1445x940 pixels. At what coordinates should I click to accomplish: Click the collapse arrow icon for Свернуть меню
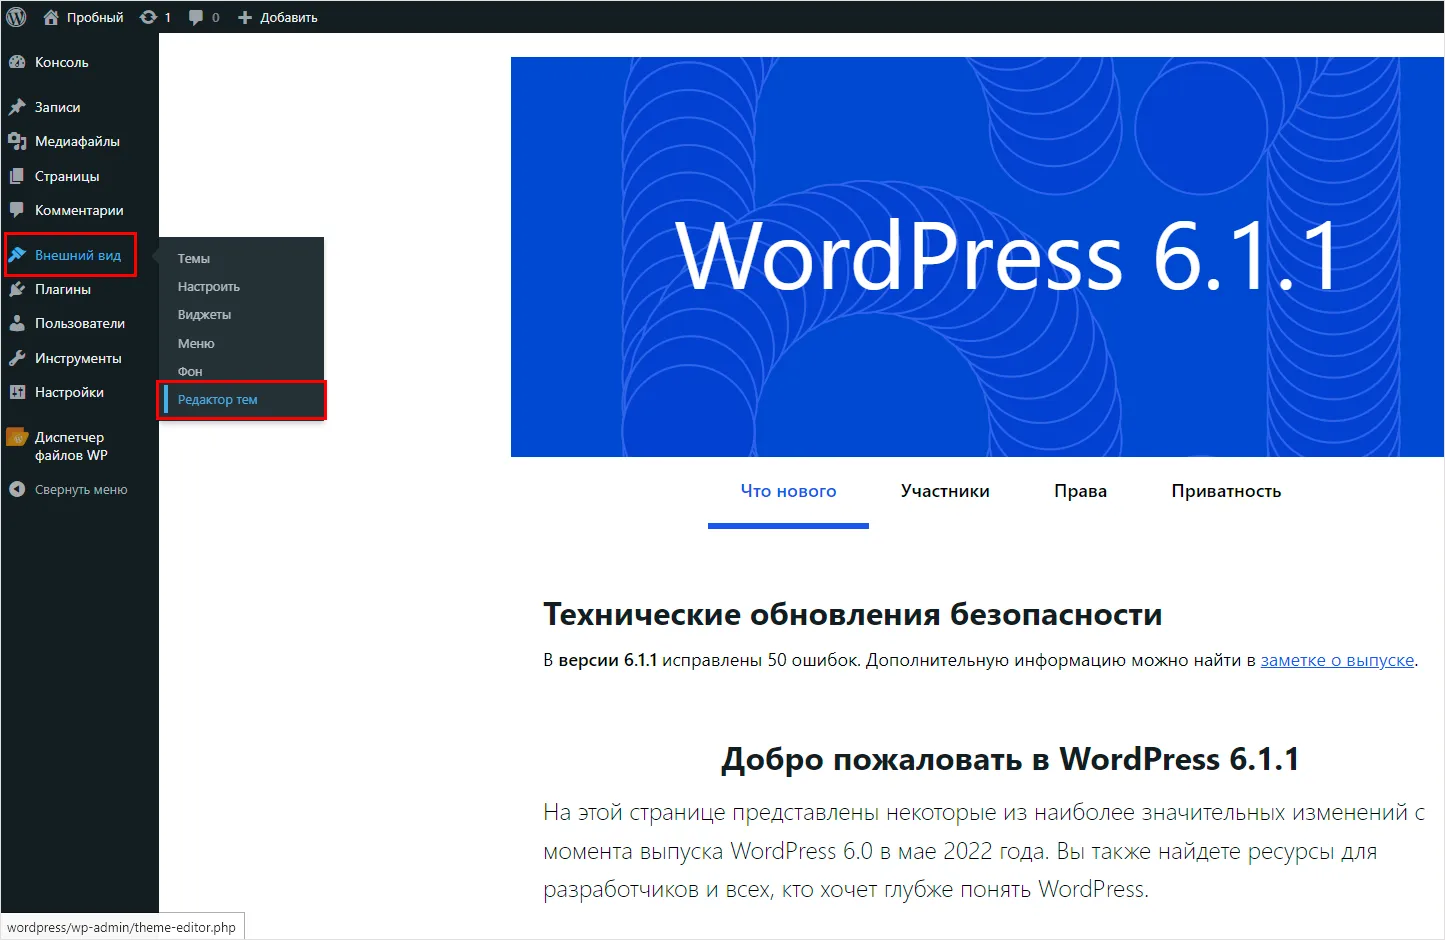point(17,489)
